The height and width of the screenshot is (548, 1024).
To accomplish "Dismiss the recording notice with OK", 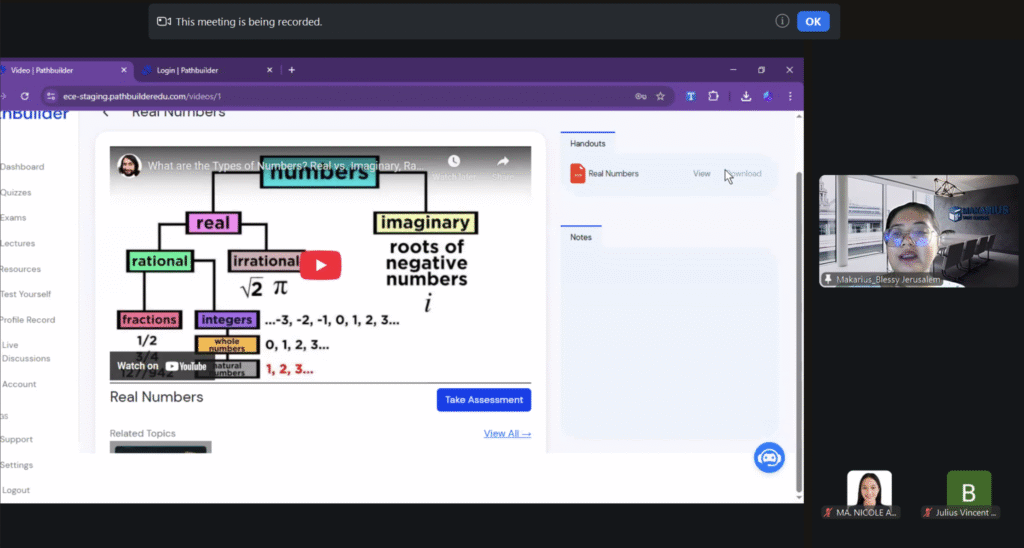I will 813,21.
